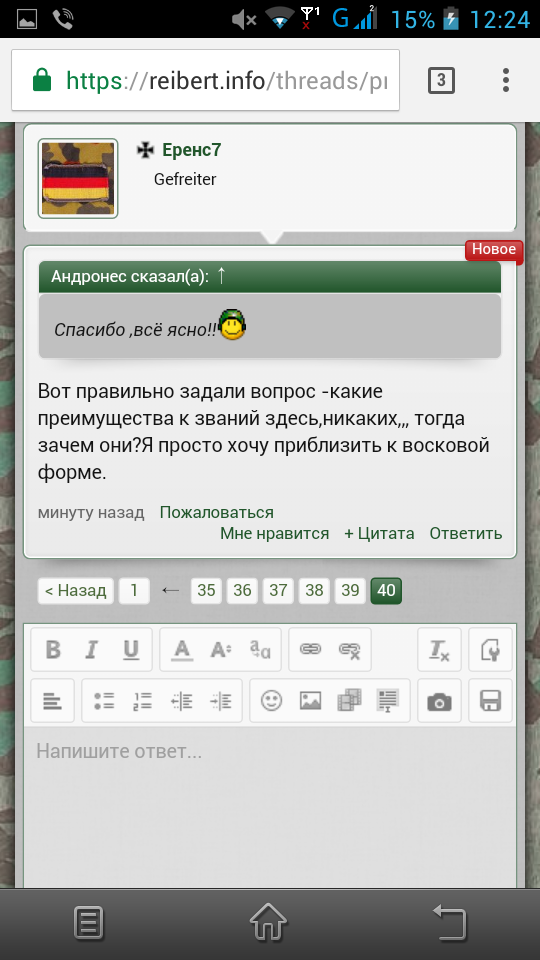
Task: Save draft with floppy disk icon
Action: click(x=490, y=700)
